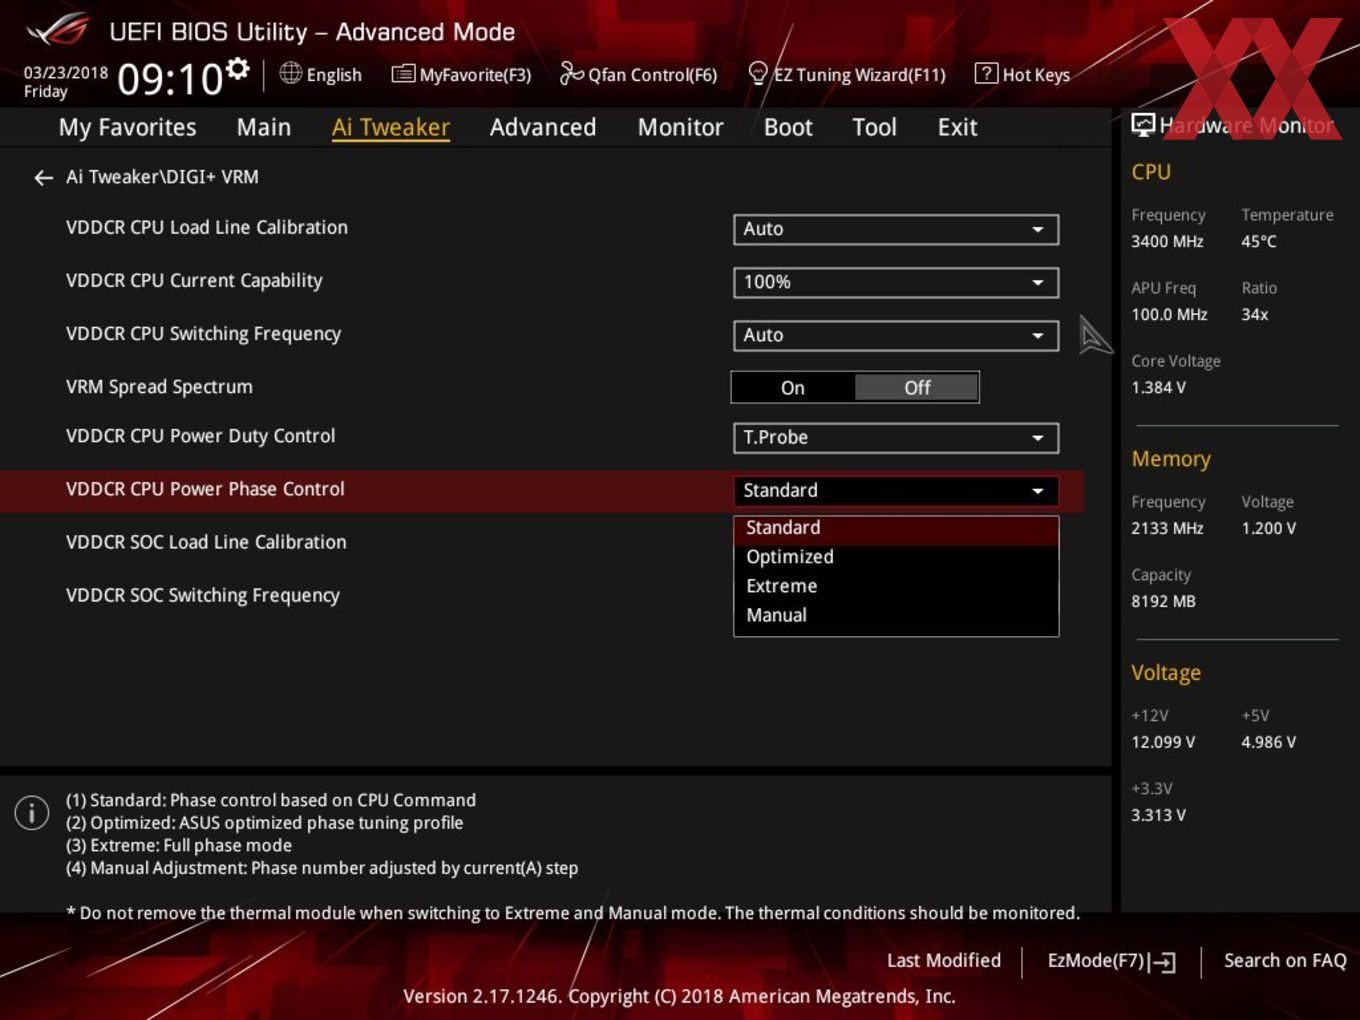
Task: Select Standard in the phase list
Action: 896,528
